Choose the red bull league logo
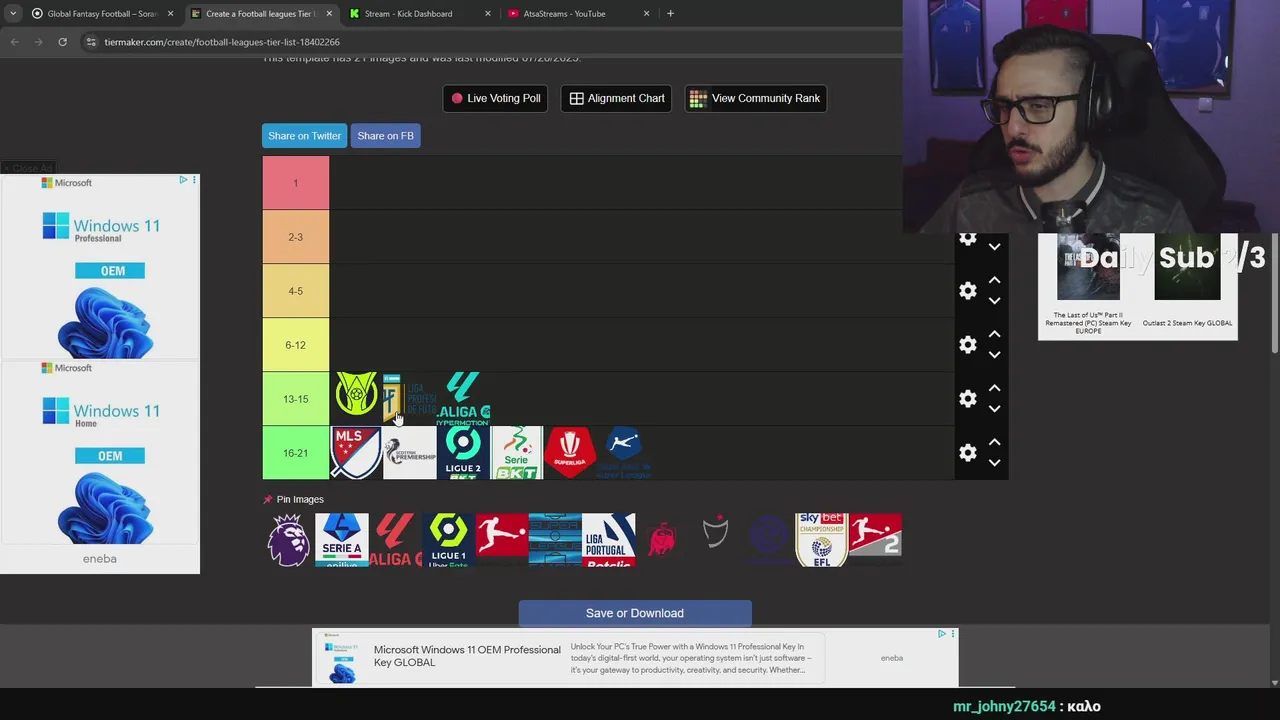 [662, 540]
